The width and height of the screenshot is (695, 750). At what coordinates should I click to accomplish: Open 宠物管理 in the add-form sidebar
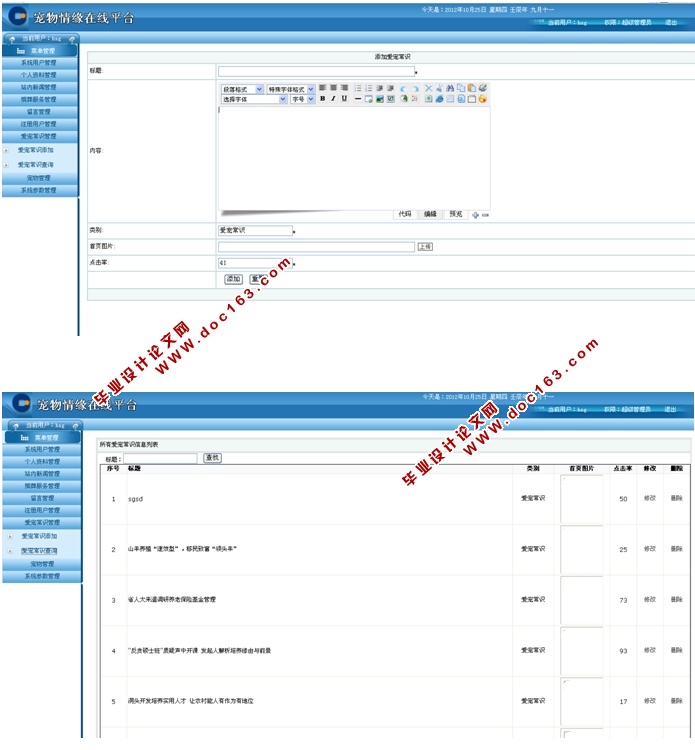point(40,178)
